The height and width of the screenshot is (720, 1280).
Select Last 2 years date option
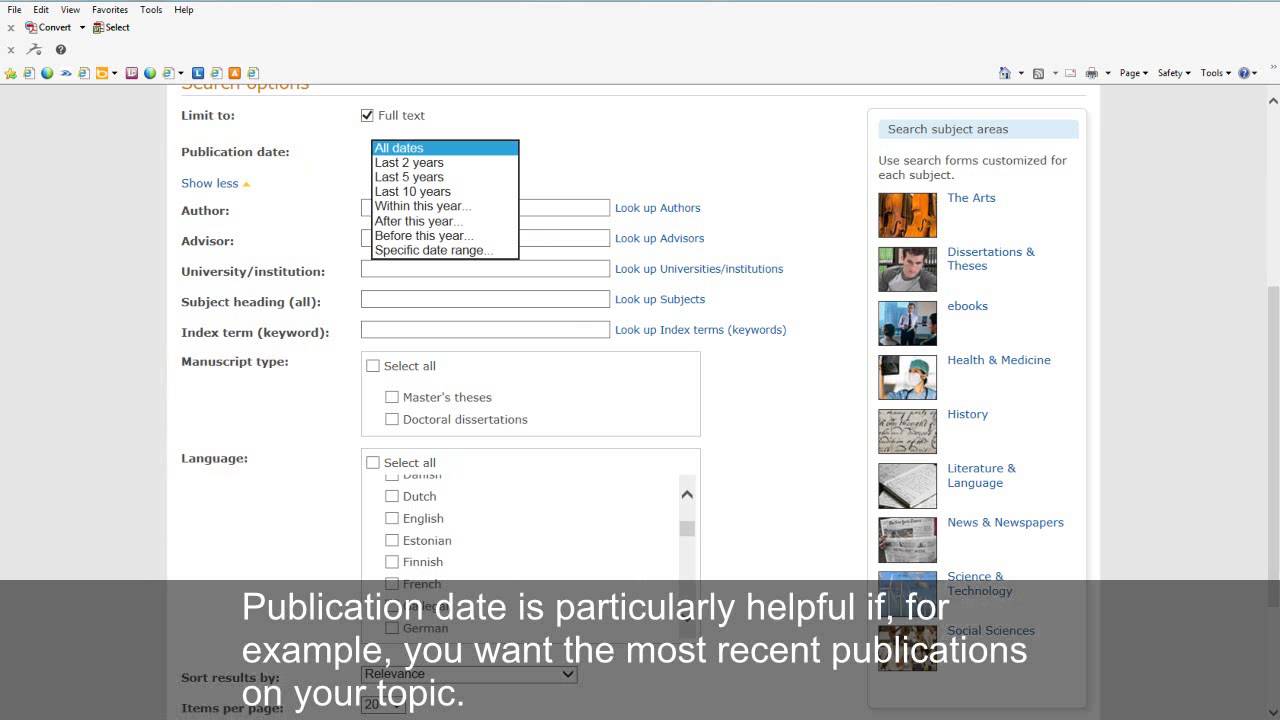(445, 162)
